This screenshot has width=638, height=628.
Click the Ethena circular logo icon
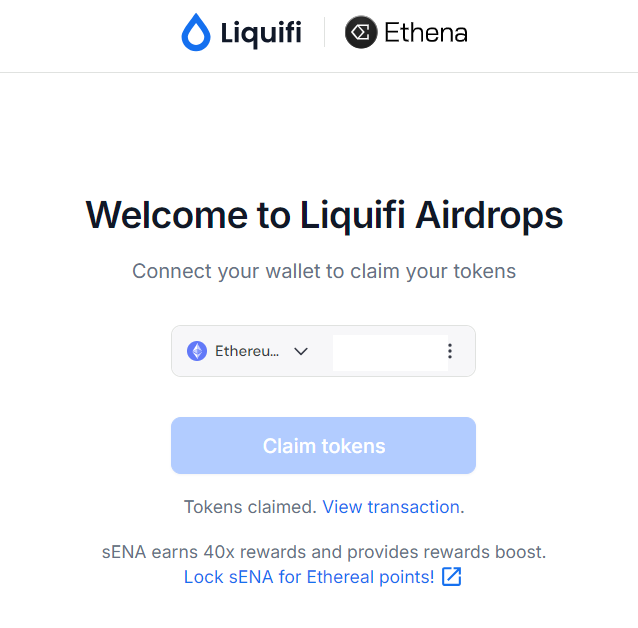click(361, 32)
